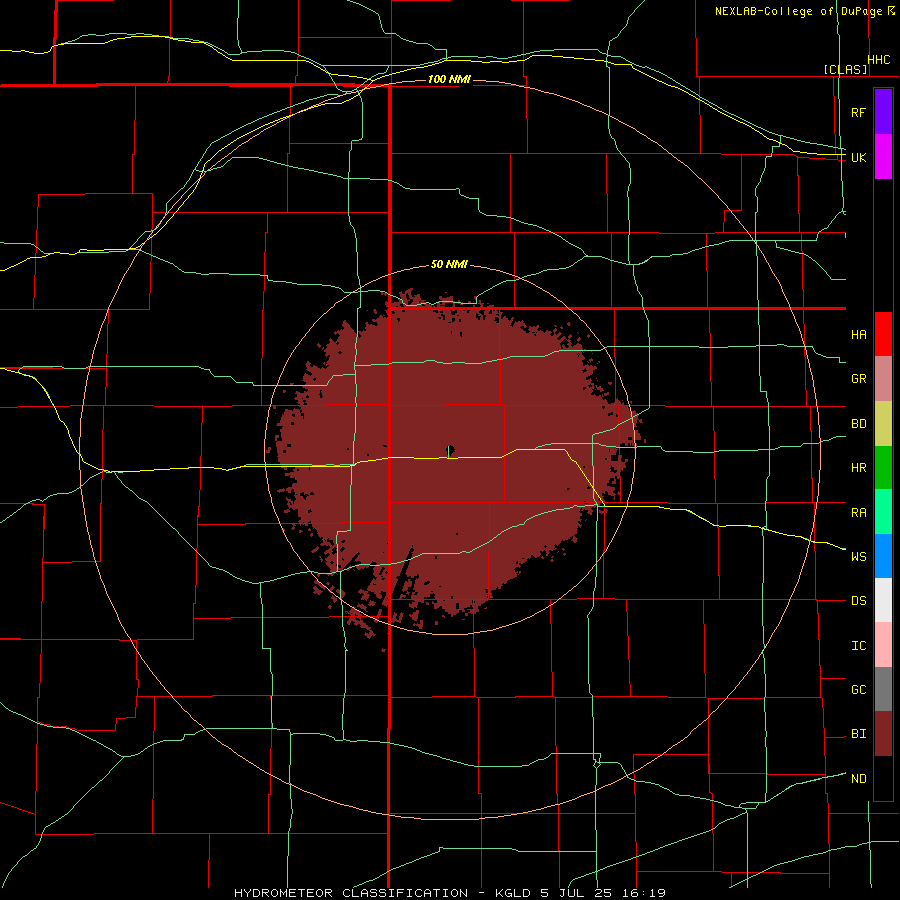Screen dimensions: 900x900
Task: Click the HA red legend swatch
Action: point(883,334)
